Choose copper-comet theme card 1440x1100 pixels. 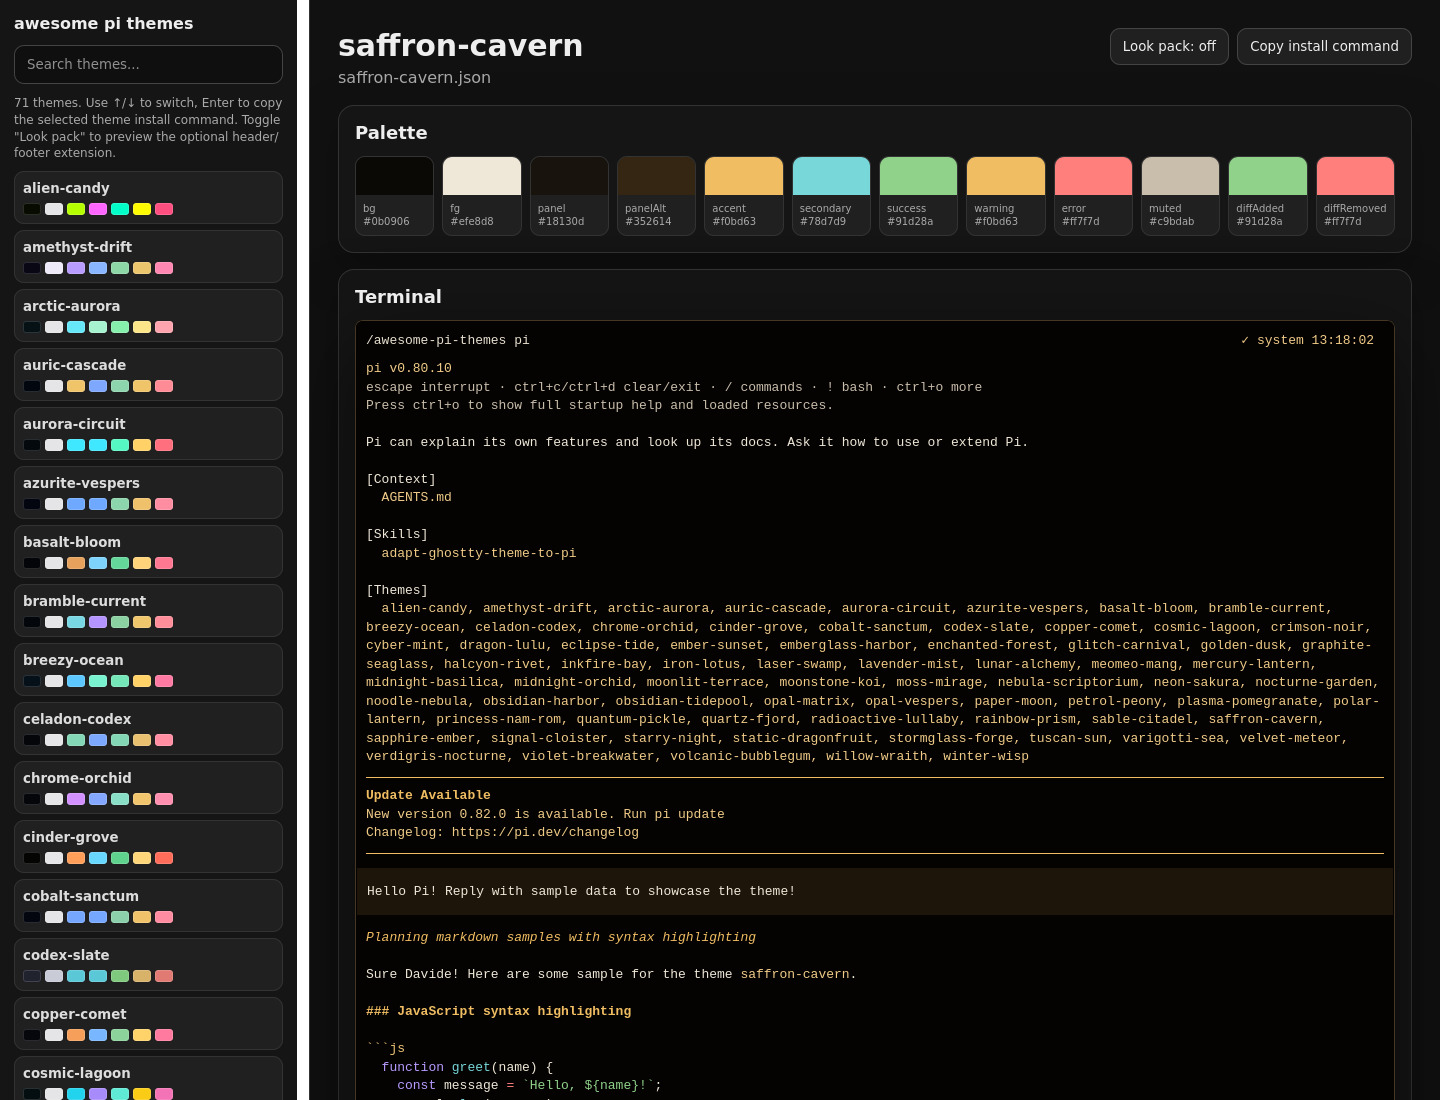(148, 1024)
